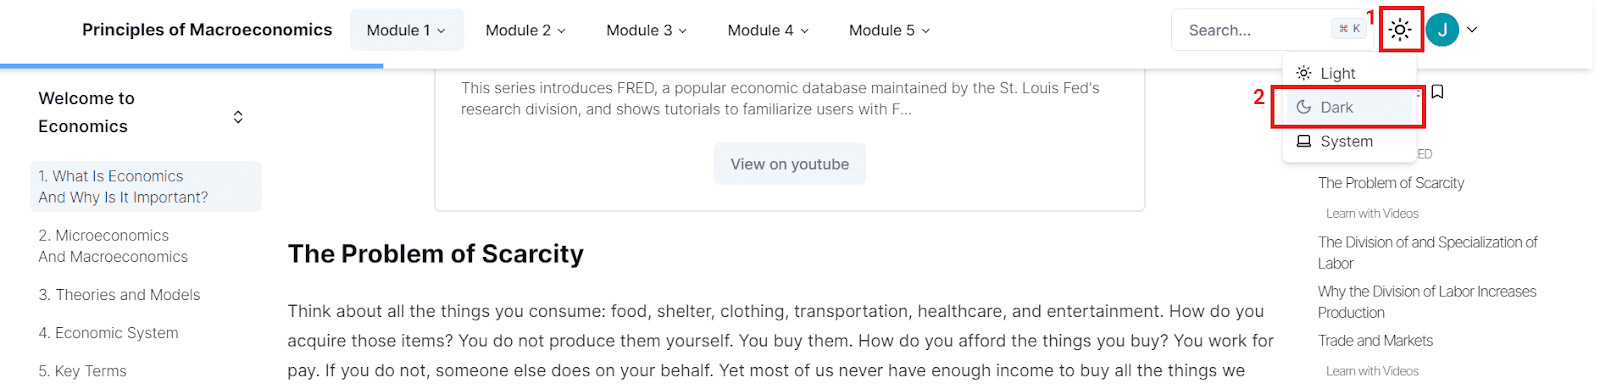
Task: Open the Module 3 dropdown
Action: 646,30
